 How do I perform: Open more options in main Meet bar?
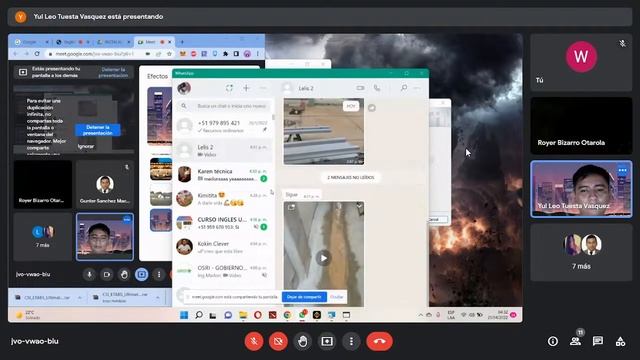coord(351,341)
